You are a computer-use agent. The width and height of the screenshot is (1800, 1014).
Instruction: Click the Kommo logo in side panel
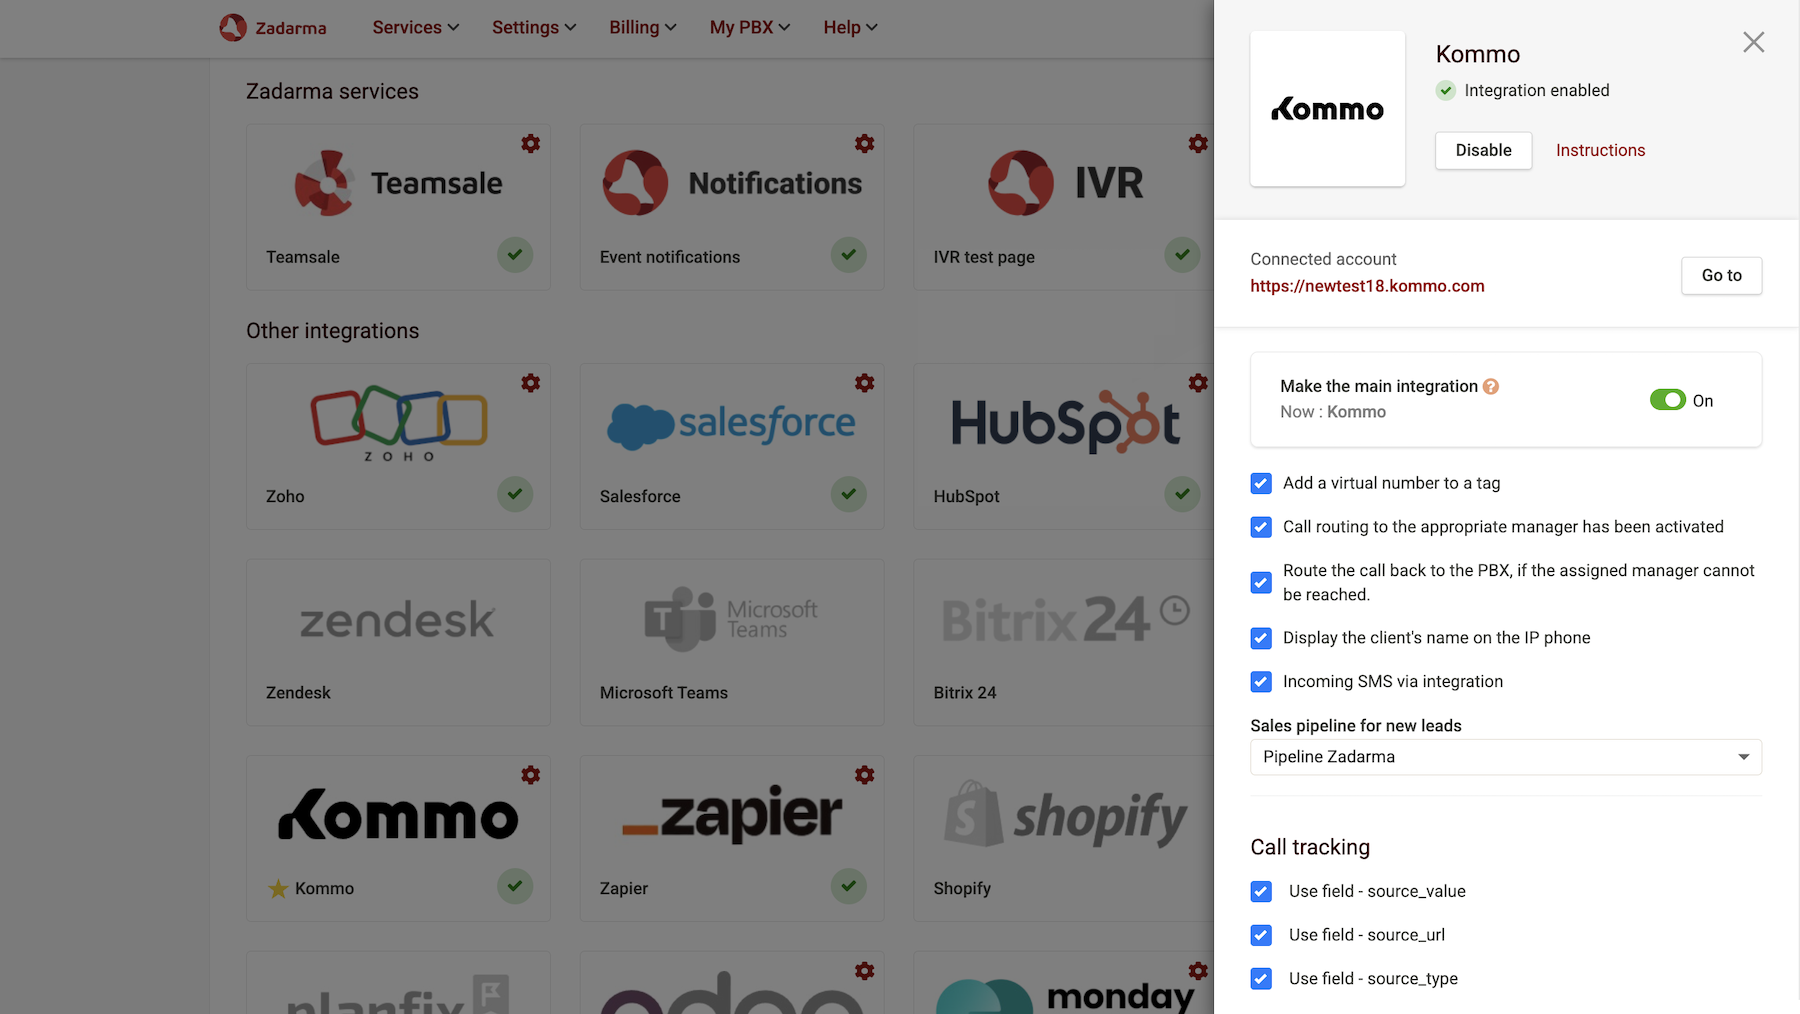(x=1328, y=109)
